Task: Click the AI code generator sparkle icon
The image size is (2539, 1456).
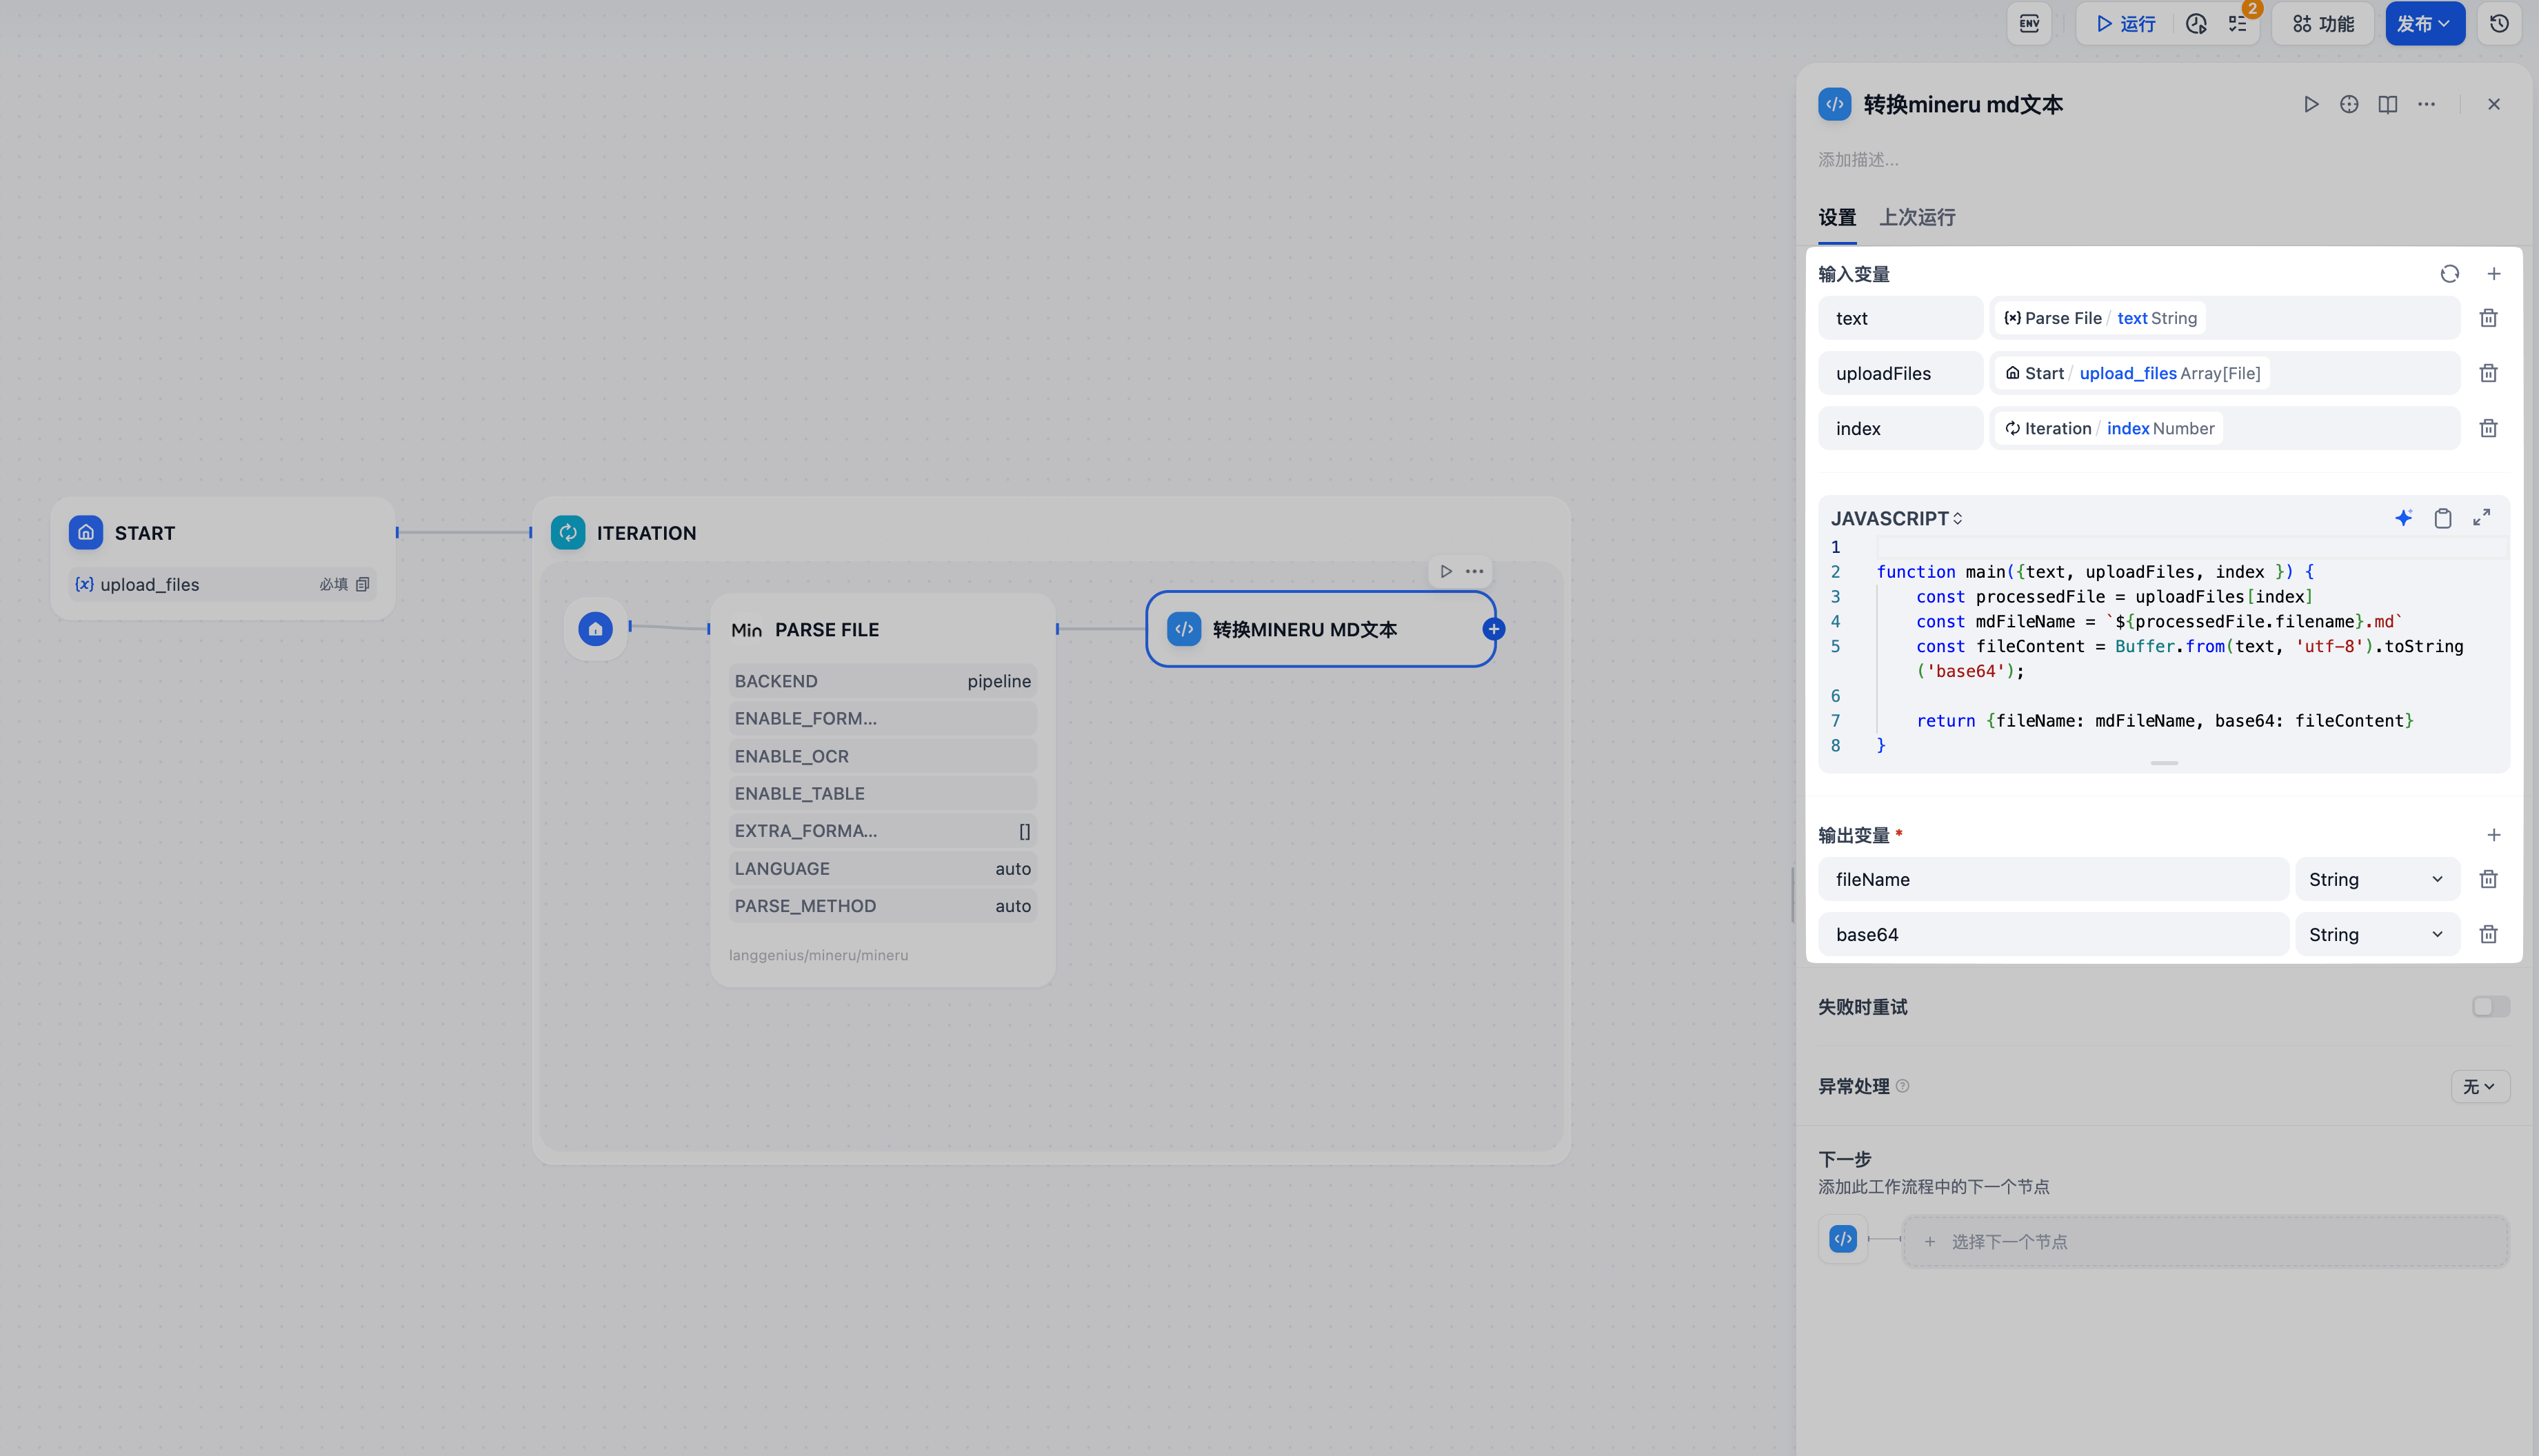Action: coord(2403,518)
